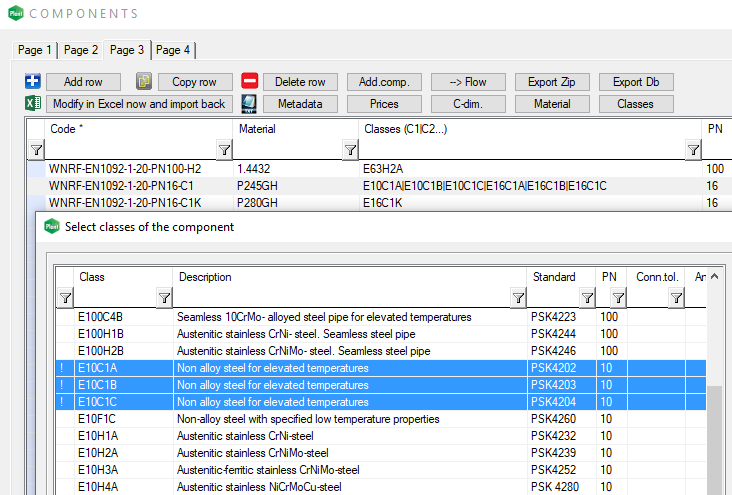The height and width of the screenshot is (495, 732).
Task: Click filter icon under Description column
Action: pyautogui.click(x=165, y=297)
